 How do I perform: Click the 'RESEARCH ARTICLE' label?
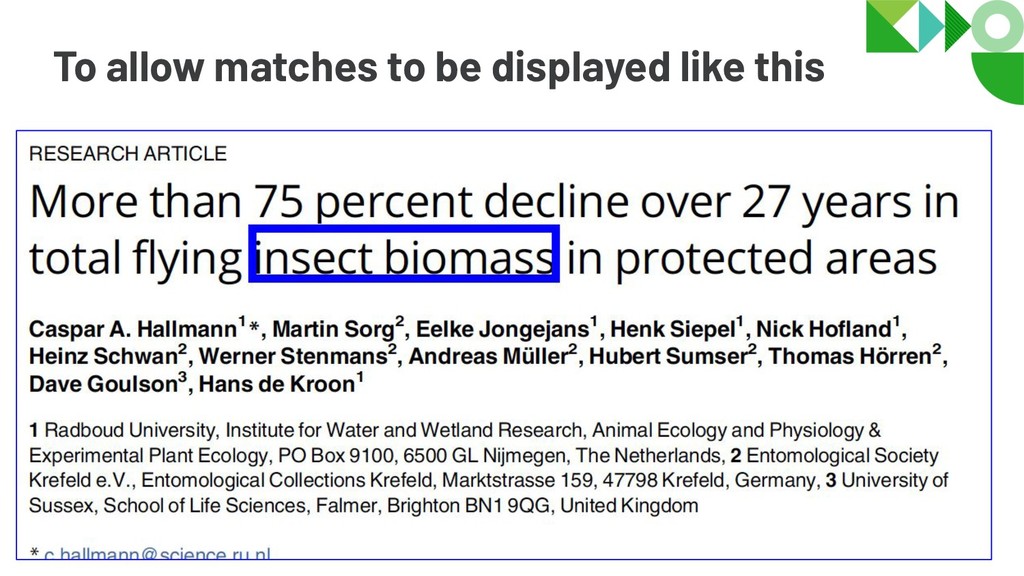tap(128, 153)
